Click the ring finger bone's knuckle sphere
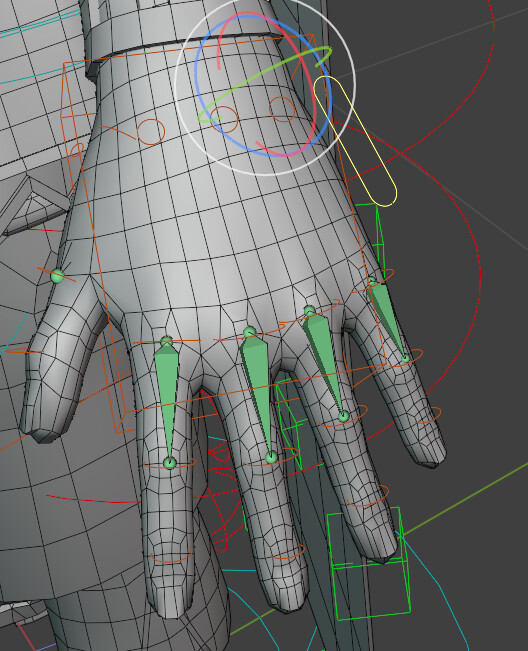This screenshot has height=651, width=528. click(x=309, y=311)
